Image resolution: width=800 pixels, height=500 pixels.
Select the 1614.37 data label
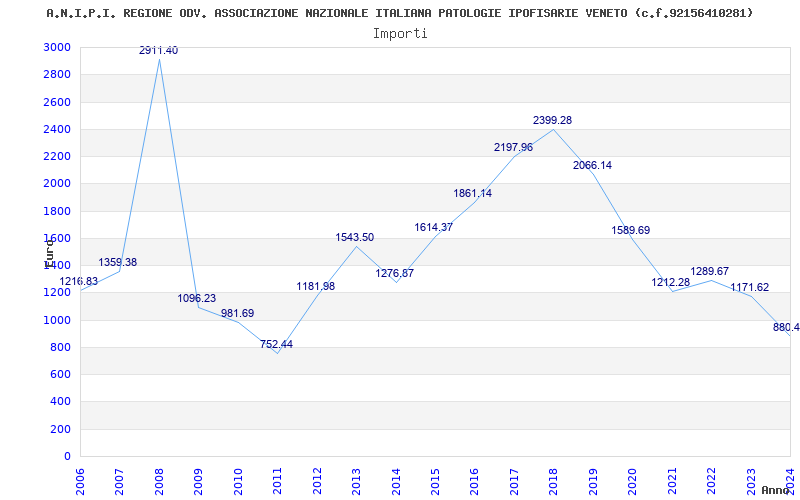(434, 228)
